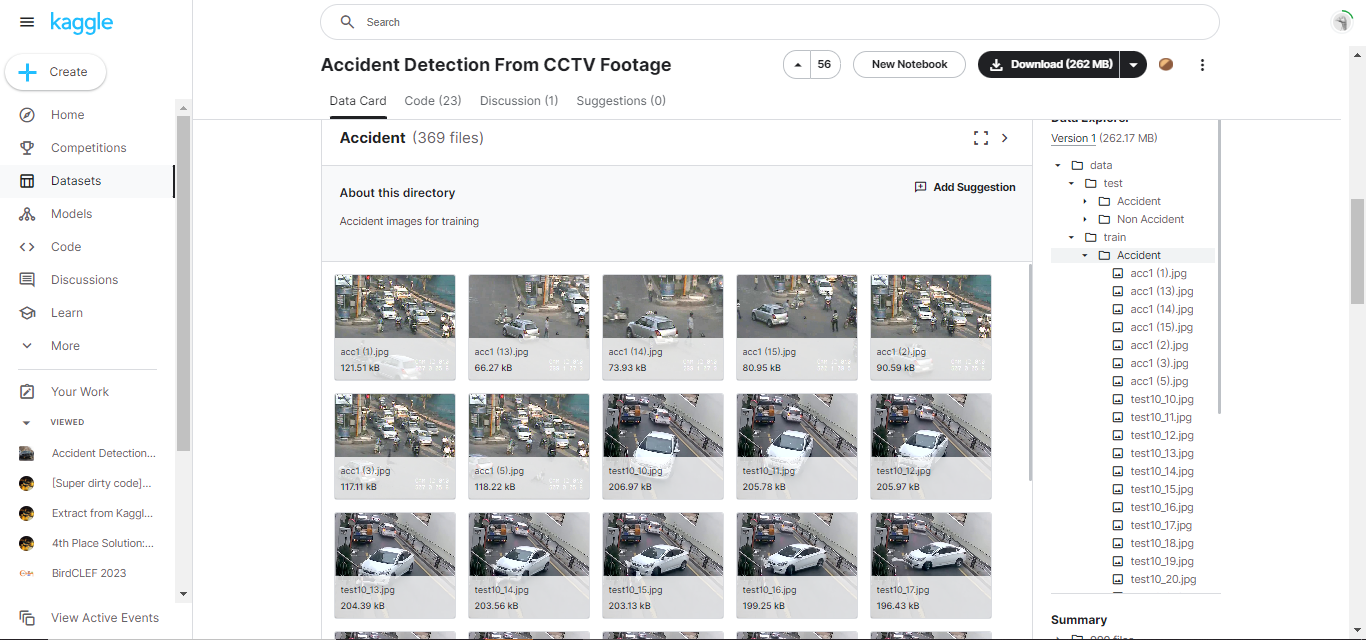Go to Competitions in sidebar

coord(88,148)
